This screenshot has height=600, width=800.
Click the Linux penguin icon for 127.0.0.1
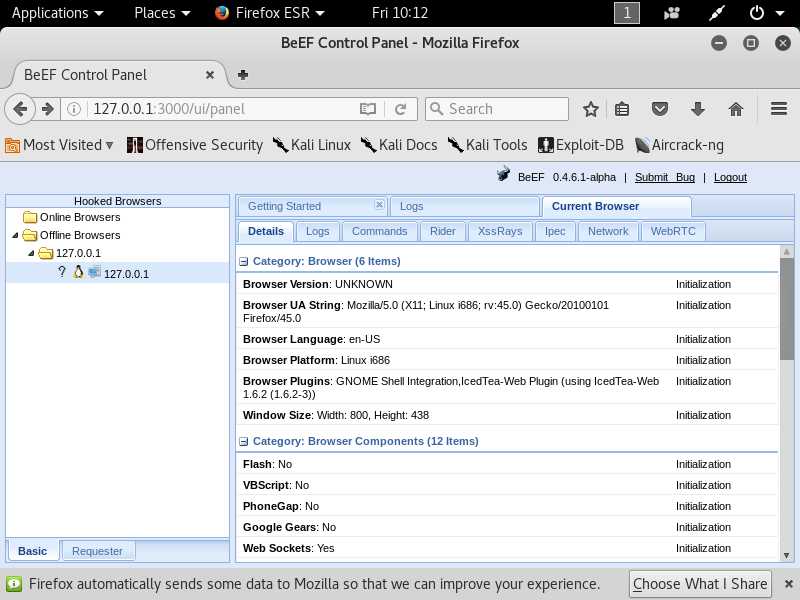coord(78,272)
